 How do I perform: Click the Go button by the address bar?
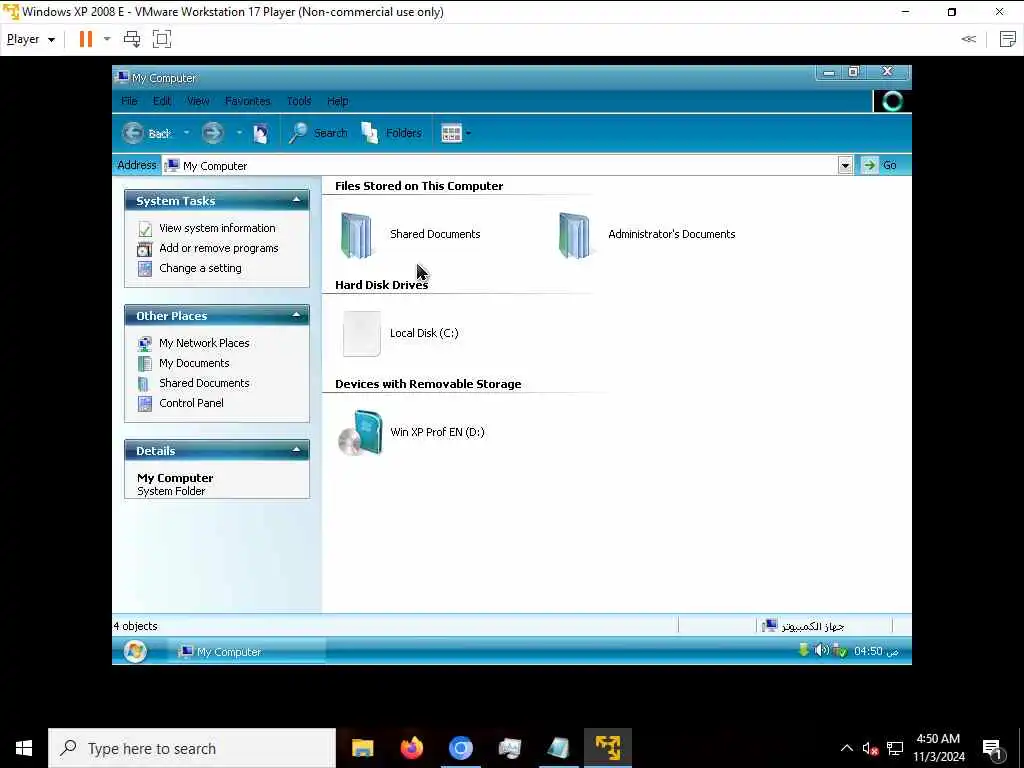880,165
